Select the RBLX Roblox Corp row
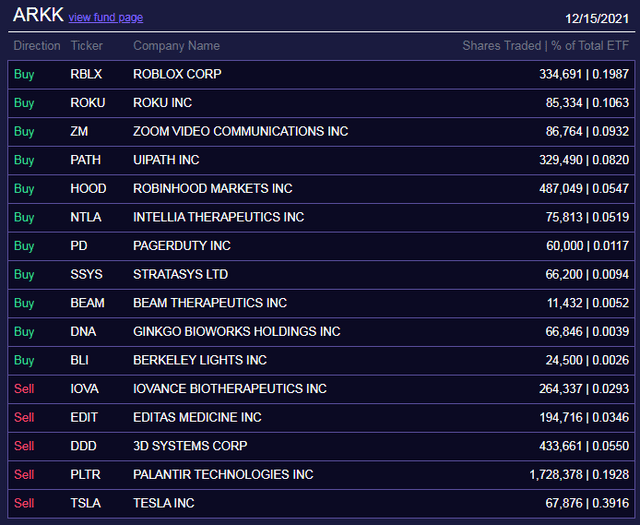 [x=321, y=74]
